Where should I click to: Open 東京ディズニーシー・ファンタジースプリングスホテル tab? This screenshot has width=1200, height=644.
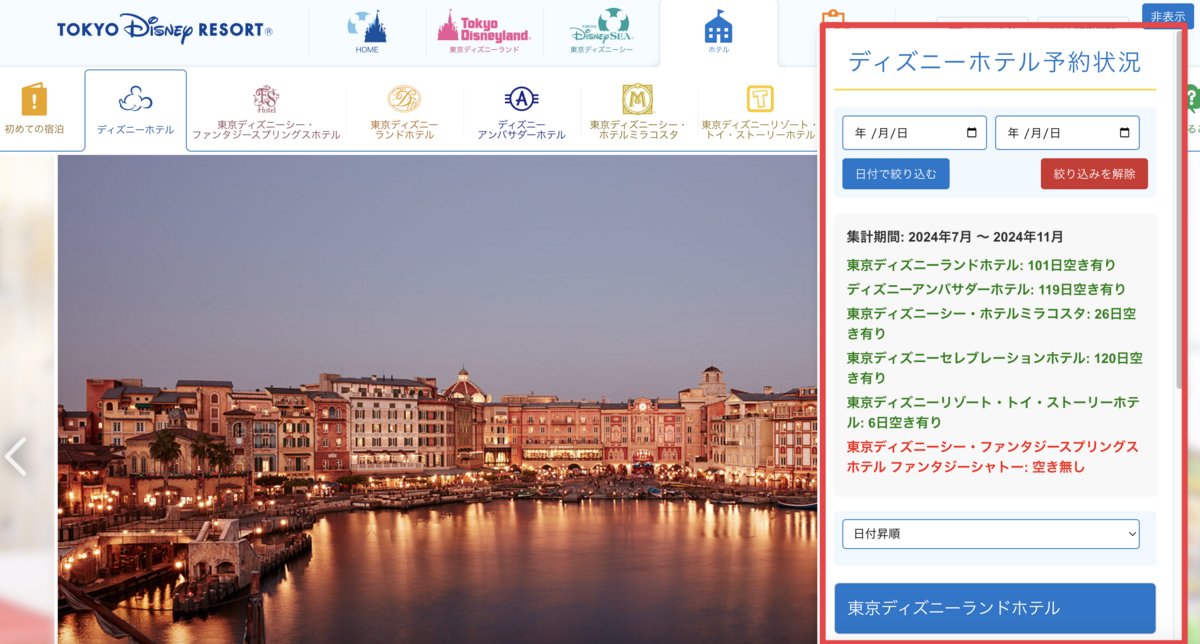point(266,112)
